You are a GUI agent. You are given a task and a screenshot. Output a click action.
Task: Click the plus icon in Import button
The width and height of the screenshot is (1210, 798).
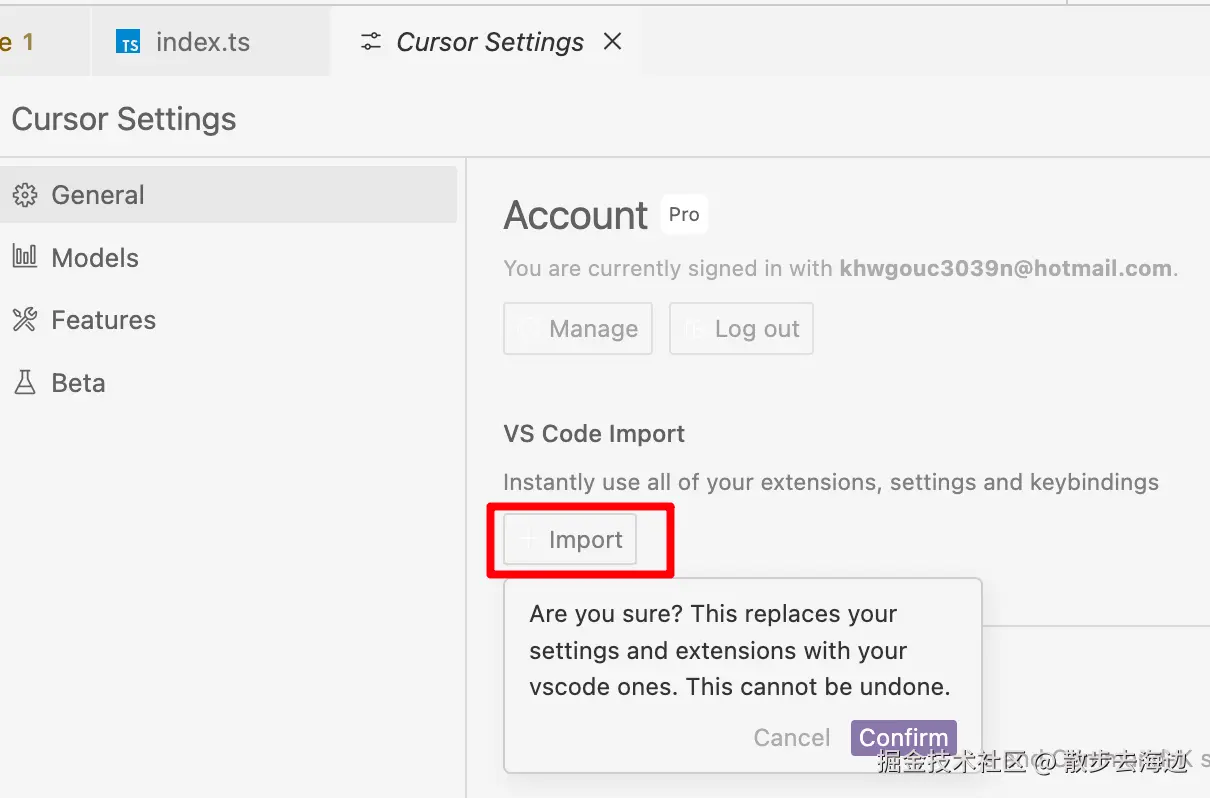pyautogui.click(x=528, y=540)
